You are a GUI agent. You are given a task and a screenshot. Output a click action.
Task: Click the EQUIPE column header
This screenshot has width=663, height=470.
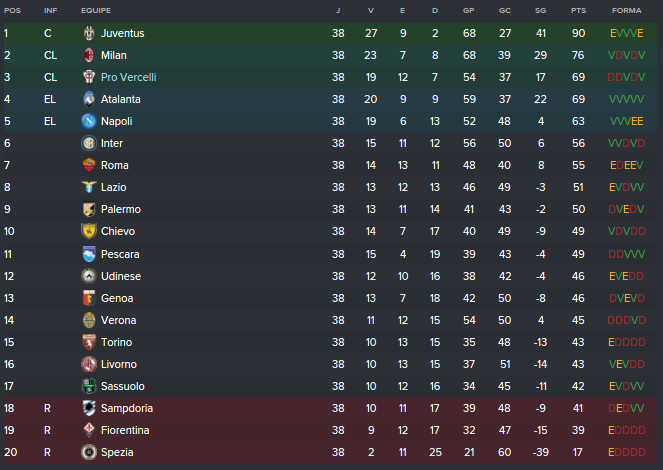(97, 10)
